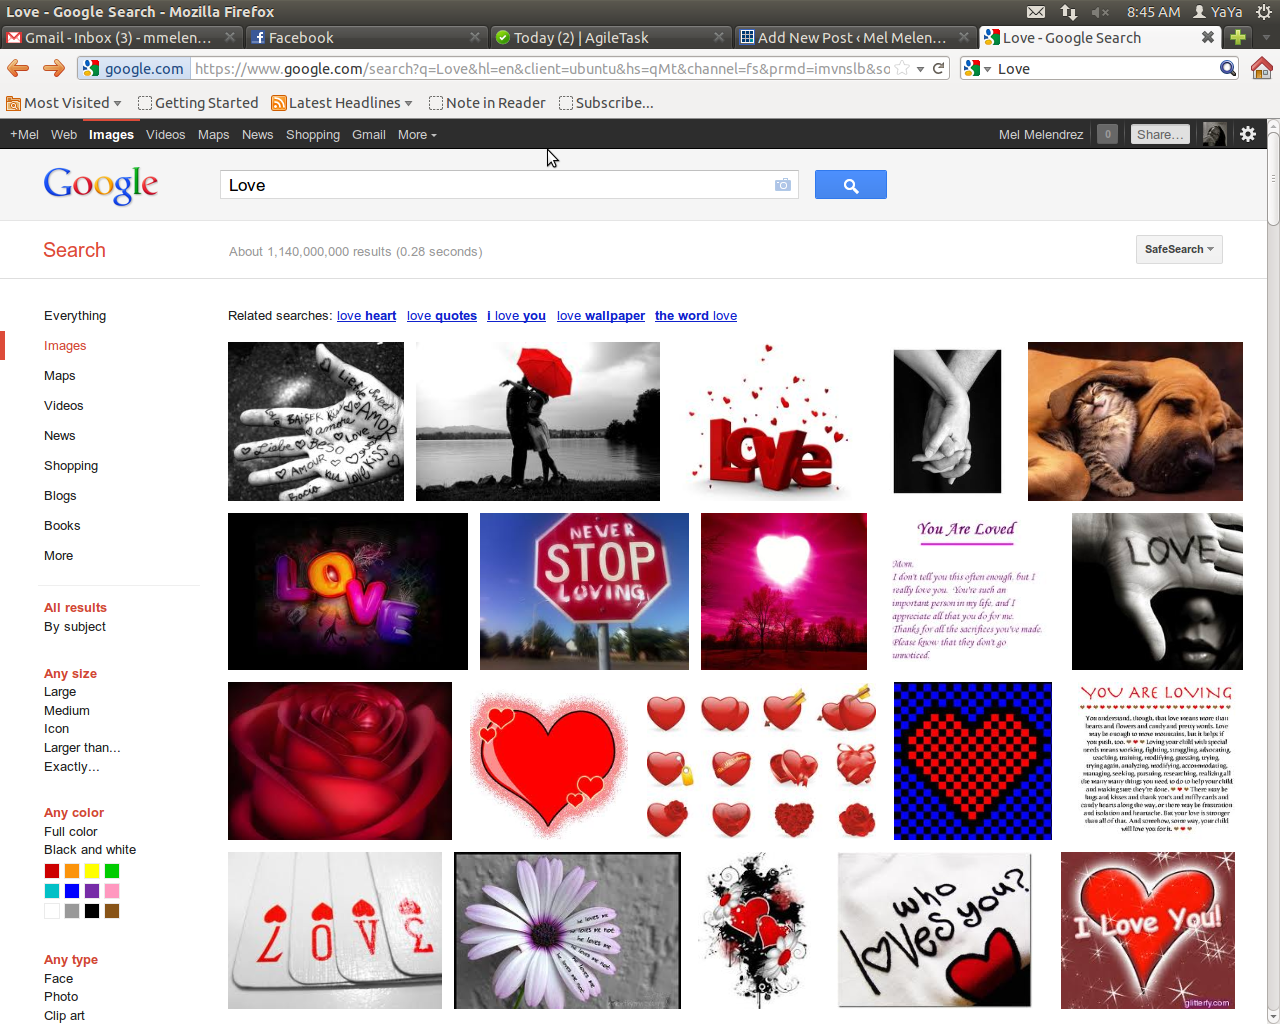List all tabs with the tab bar arrow
1280x1024 pixels.
pyautogui.click(x=1266, y=37)
